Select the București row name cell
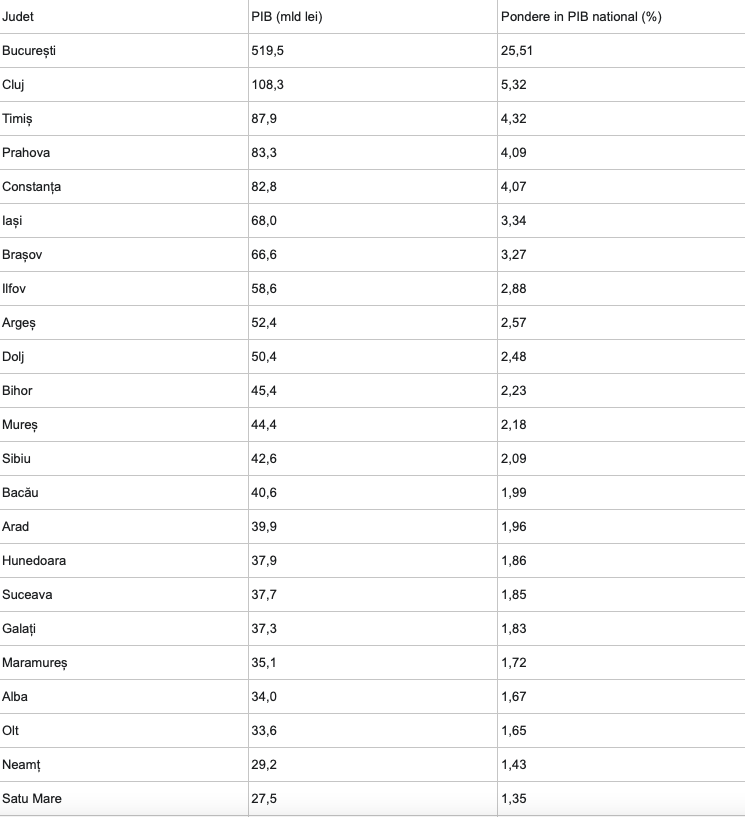The width and height of the screenshot is (745, 817). (29, 51)
